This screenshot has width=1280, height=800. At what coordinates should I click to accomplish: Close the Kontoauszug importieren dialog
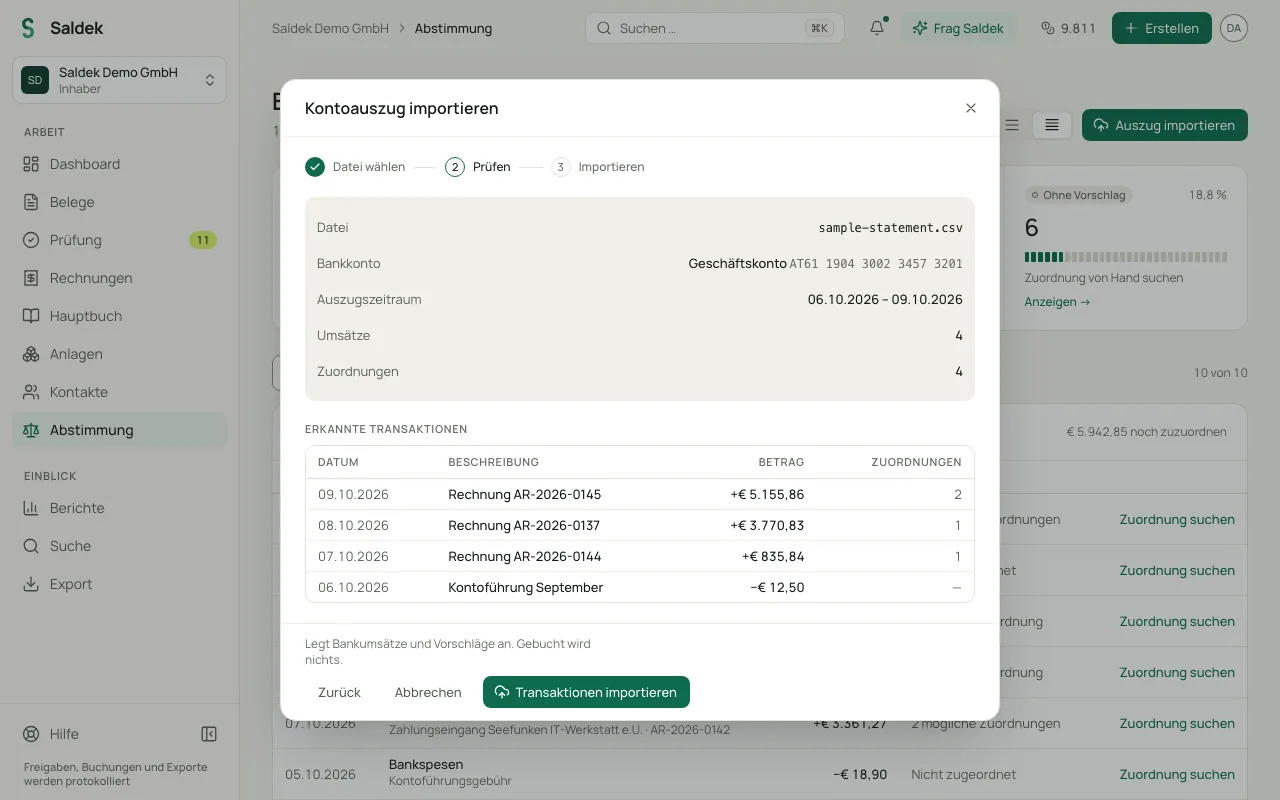click(970, 108)
